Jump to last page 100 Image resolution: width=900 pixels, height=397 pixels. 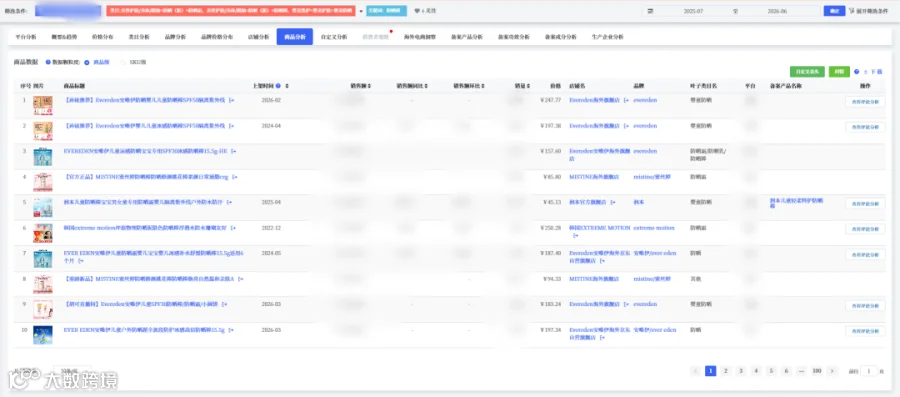point(817,371)
